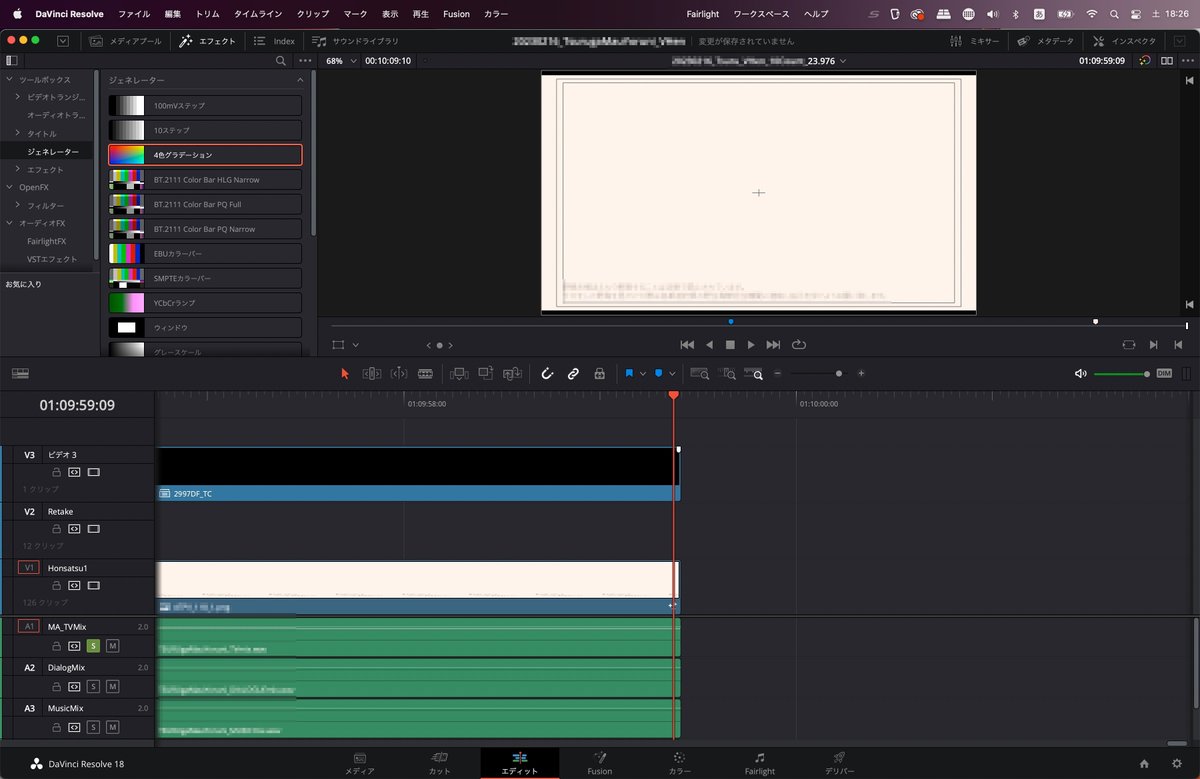Screen dimensions: 1200x779
Task: Open the flag color dropdown arrow
Action: 643,373
